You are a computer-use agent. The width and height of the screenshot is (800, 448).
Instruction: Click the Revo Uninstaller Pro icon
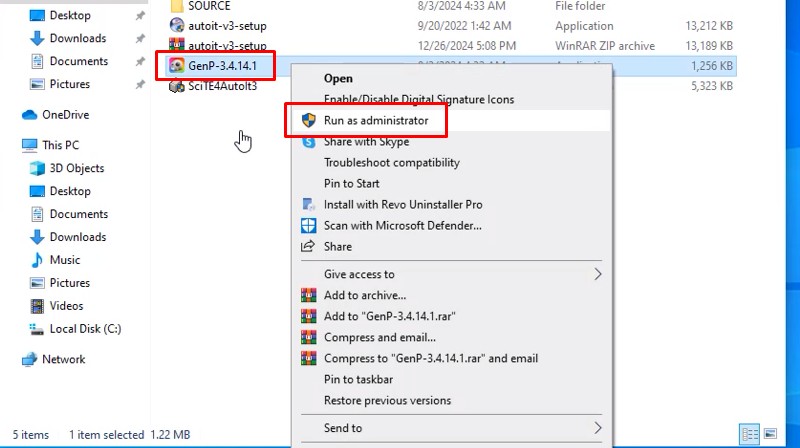click(x=308, y=204)
